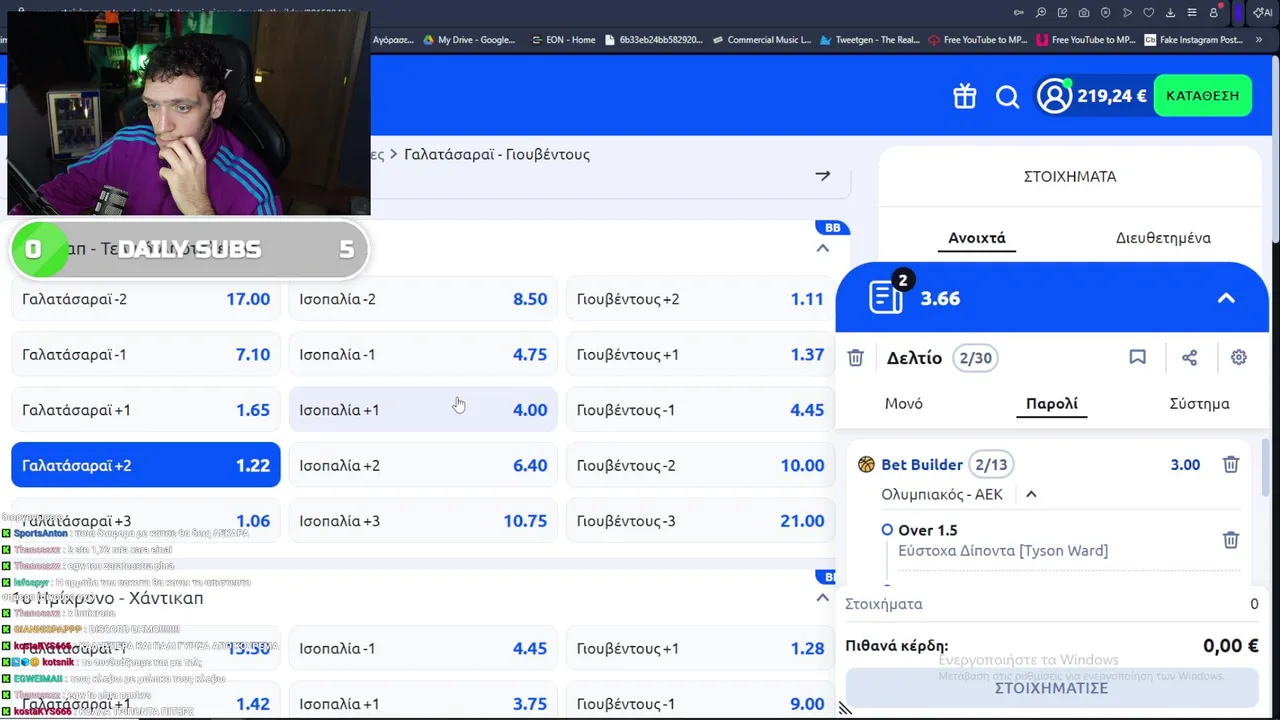1280x720 pixels.
Task: Select Ισοπαλία +1 at 4.00
Action: (x=423, y=410)
